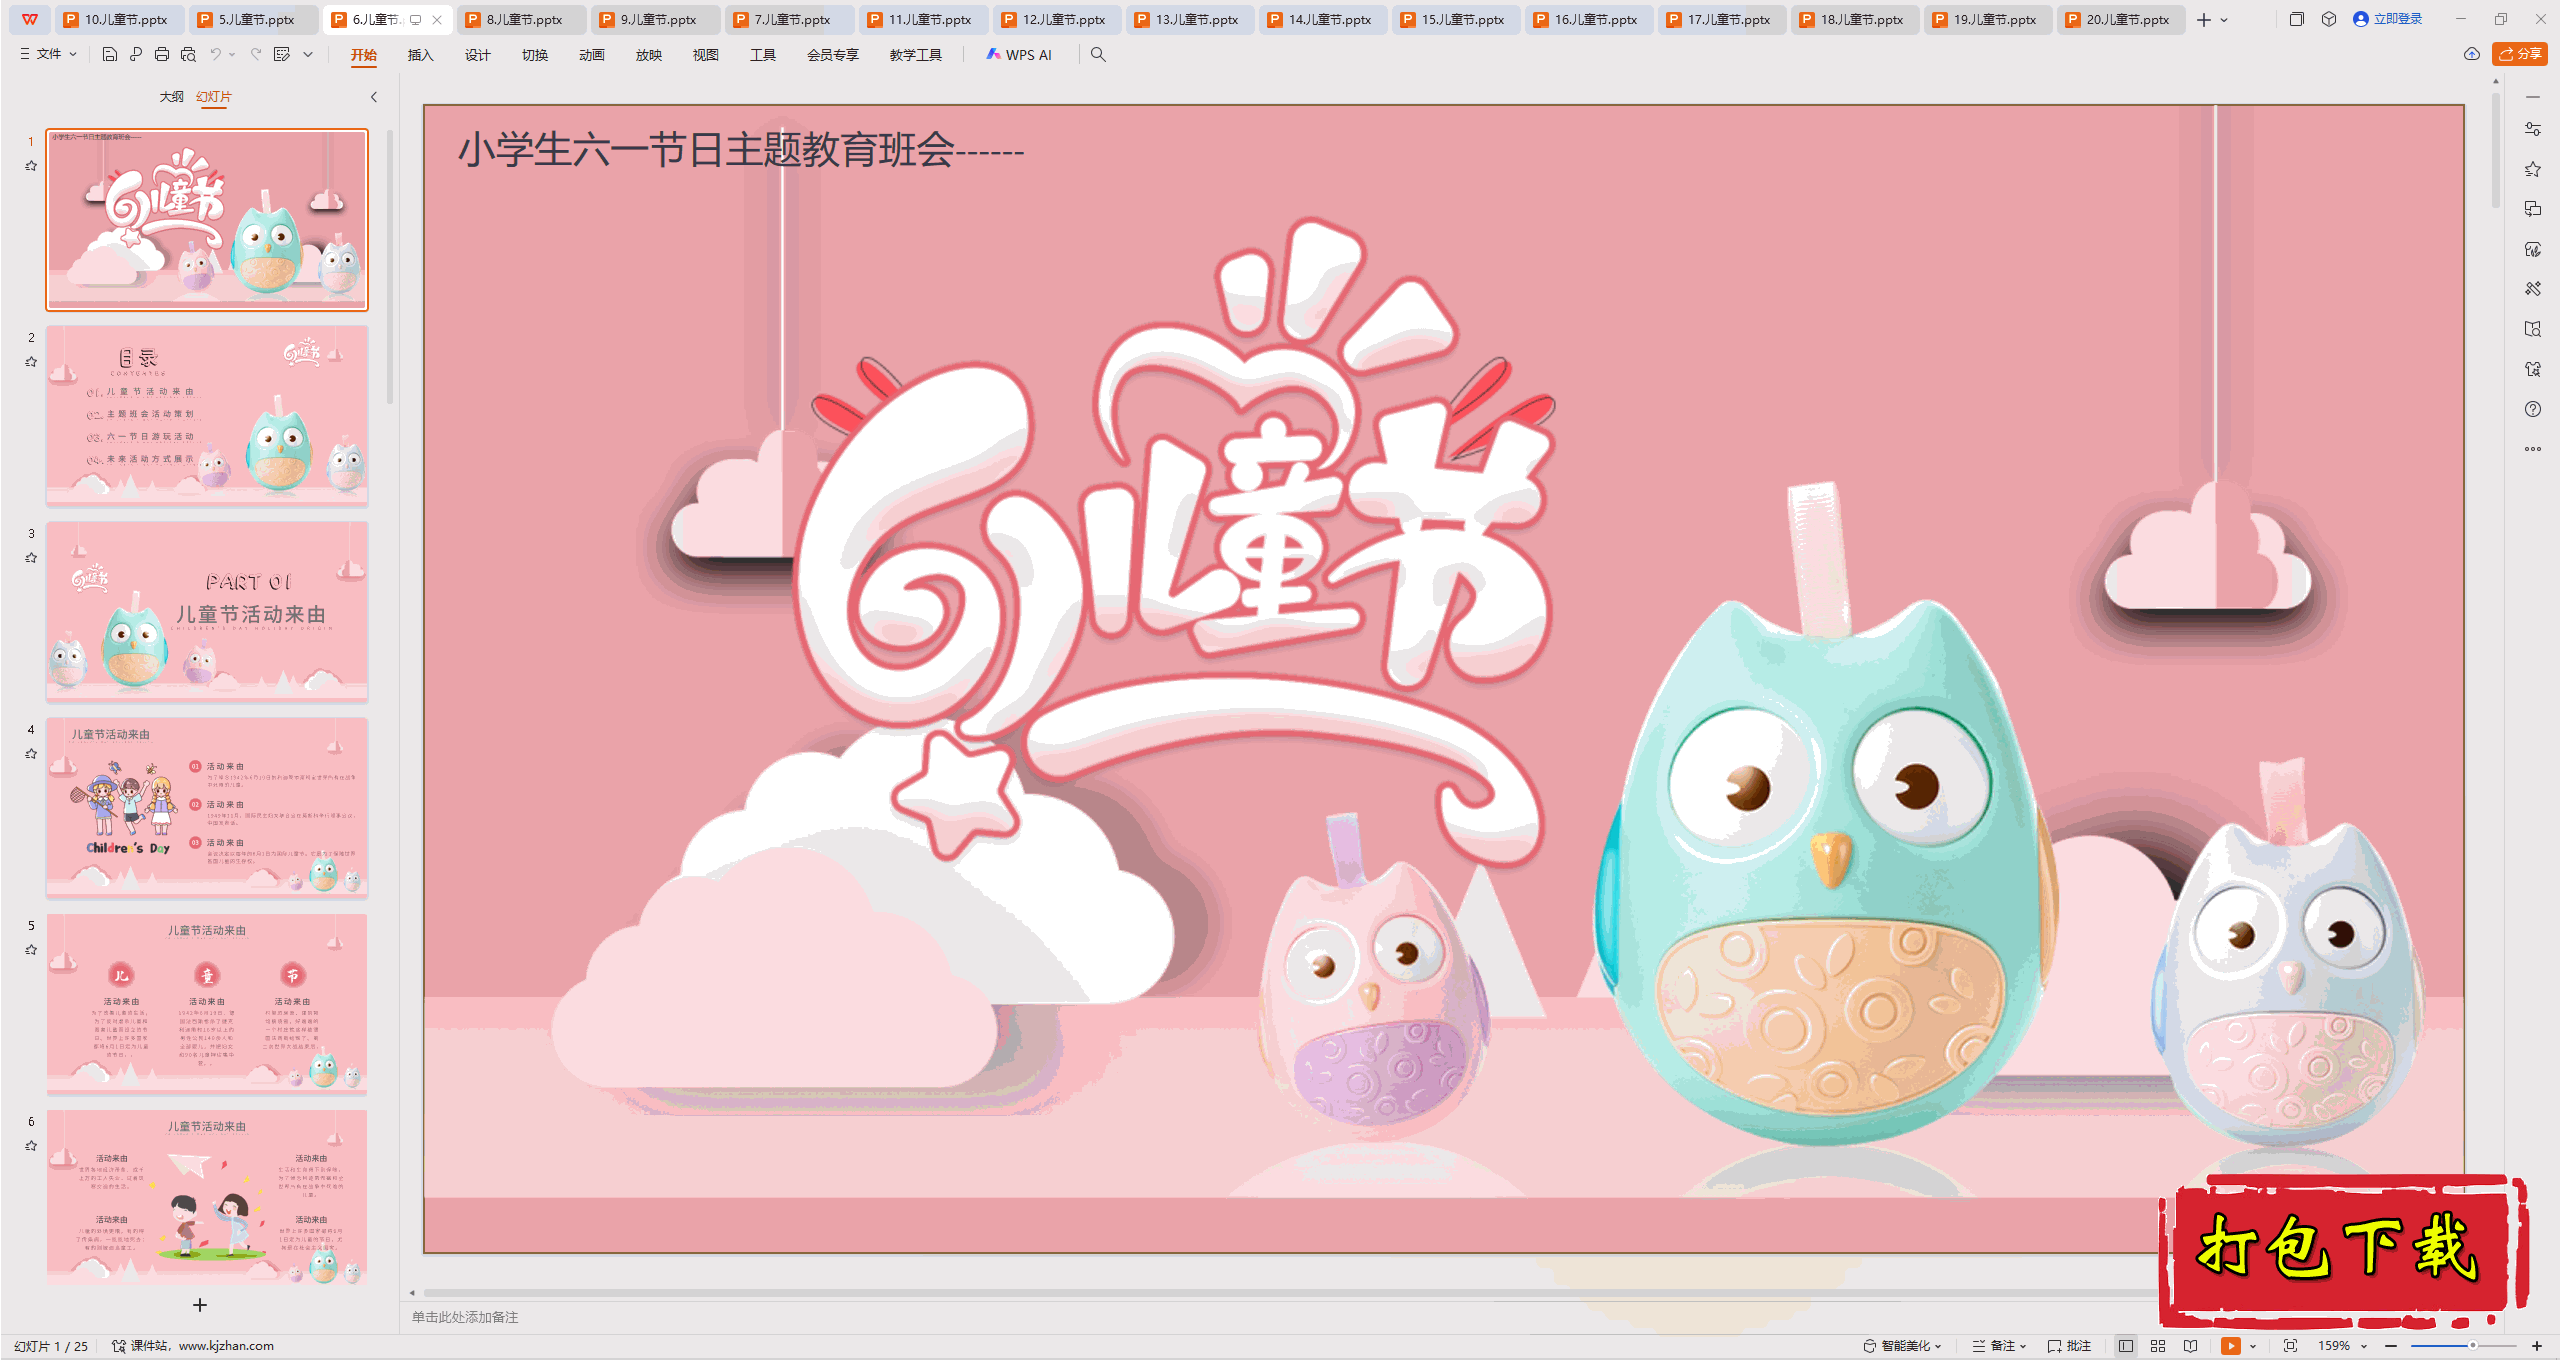Click the print preview icon
This screenshot has width=2560, height=1360.
(188, 54)
